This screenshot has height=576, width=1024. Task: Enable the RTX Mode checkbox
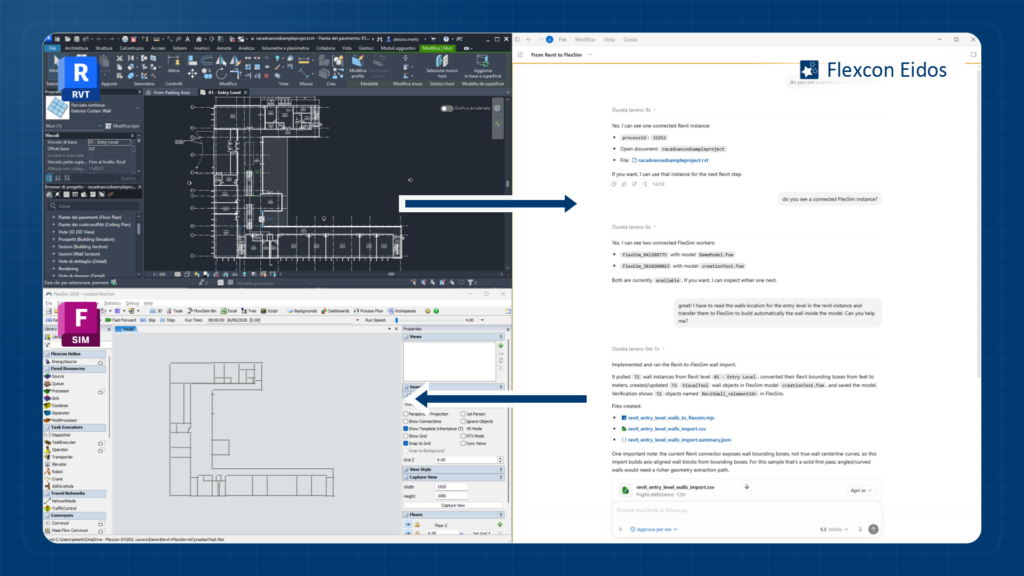(464, 436)
